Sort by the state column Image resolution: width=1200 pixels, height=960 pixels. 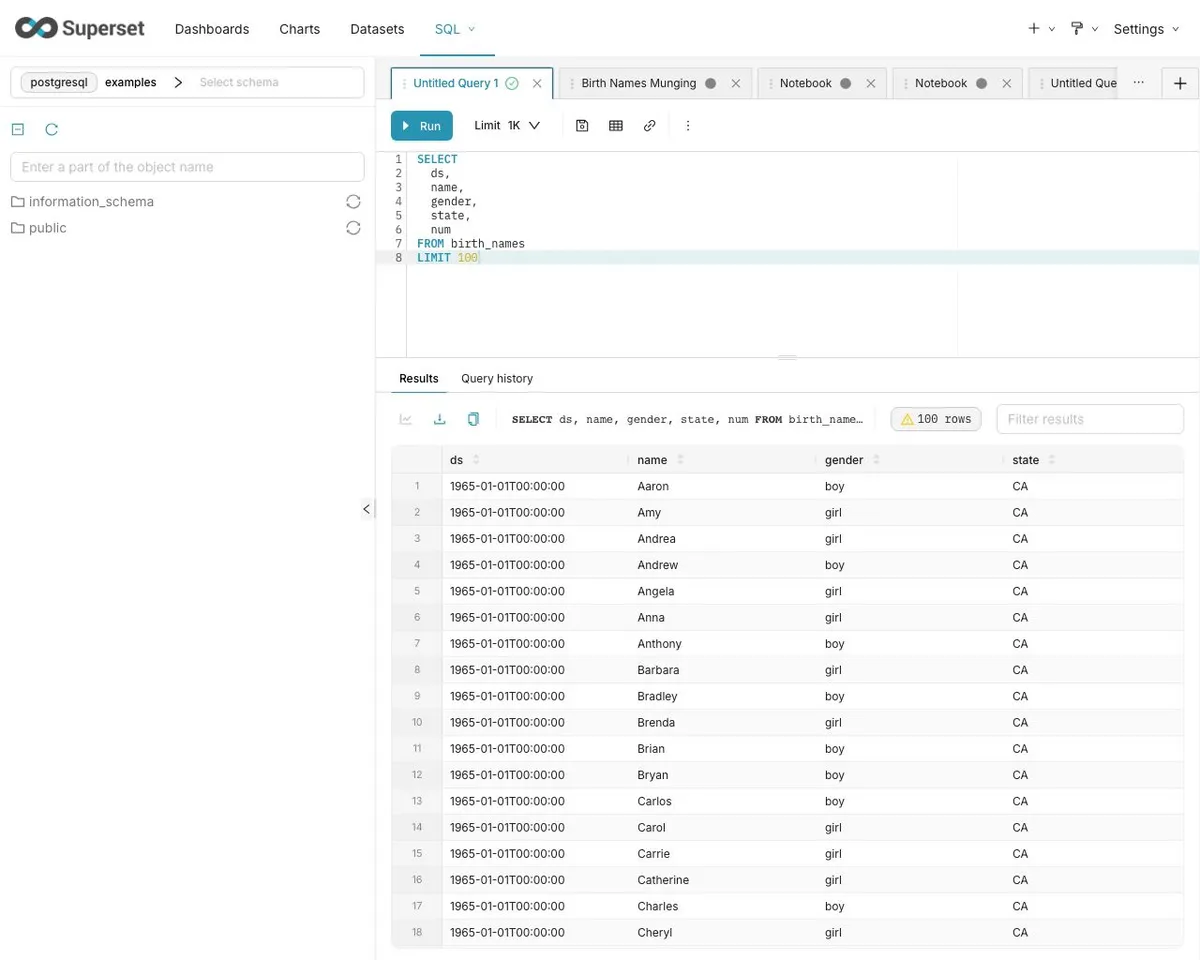coord(1052,460)
